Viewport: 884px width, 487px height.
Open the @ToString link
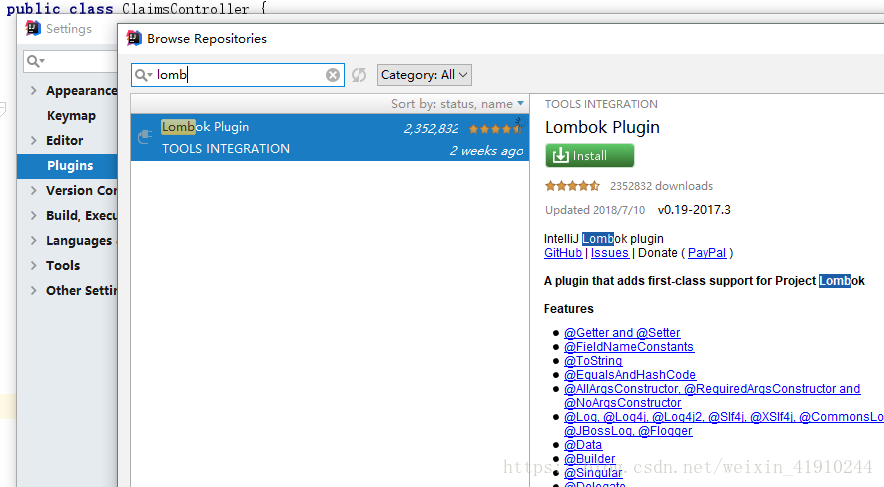coord(593,361)
